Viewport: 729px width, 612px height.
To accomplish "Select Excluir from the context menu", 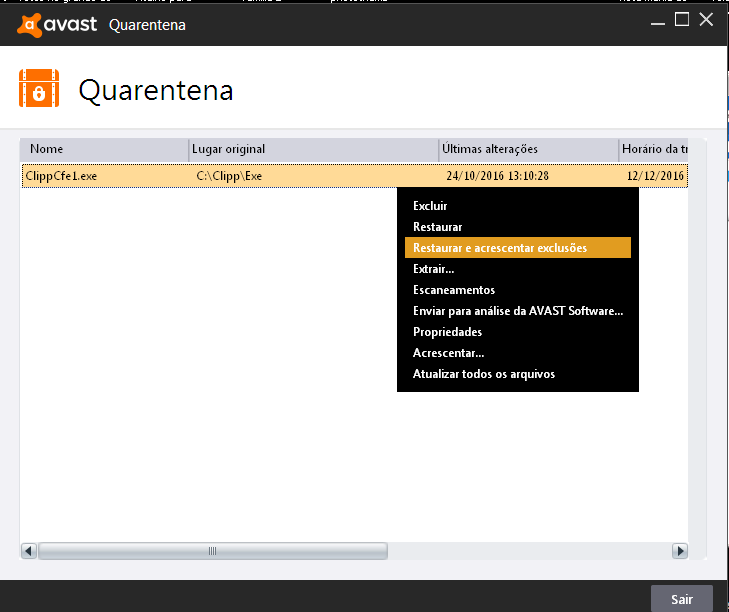I will click(431, 205).
